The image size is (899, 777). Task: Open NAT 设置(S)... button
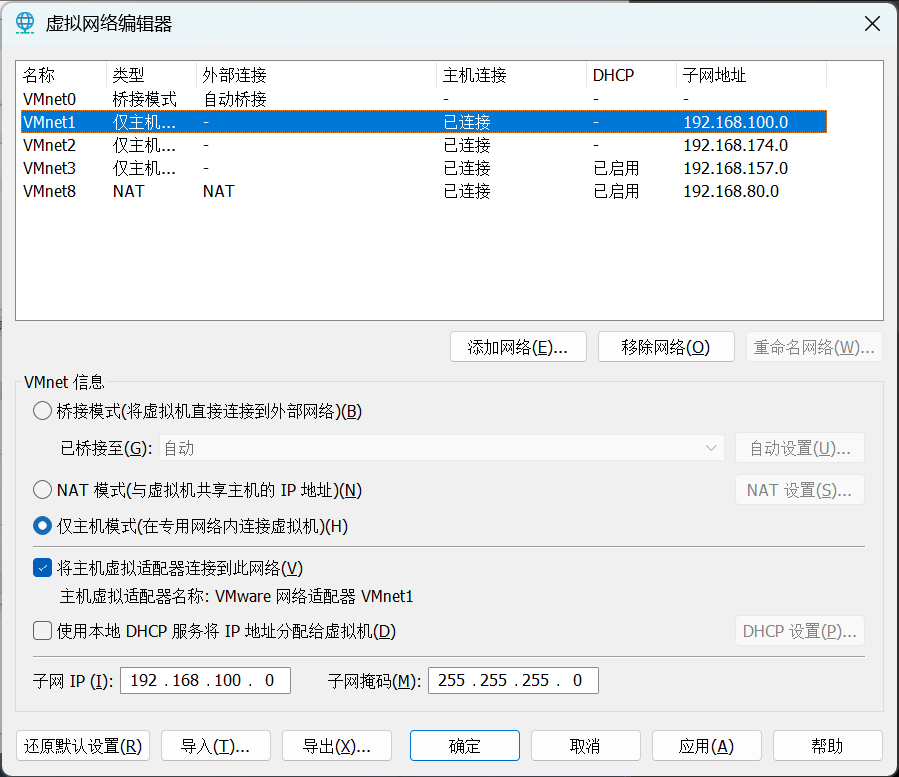(800, 490)
